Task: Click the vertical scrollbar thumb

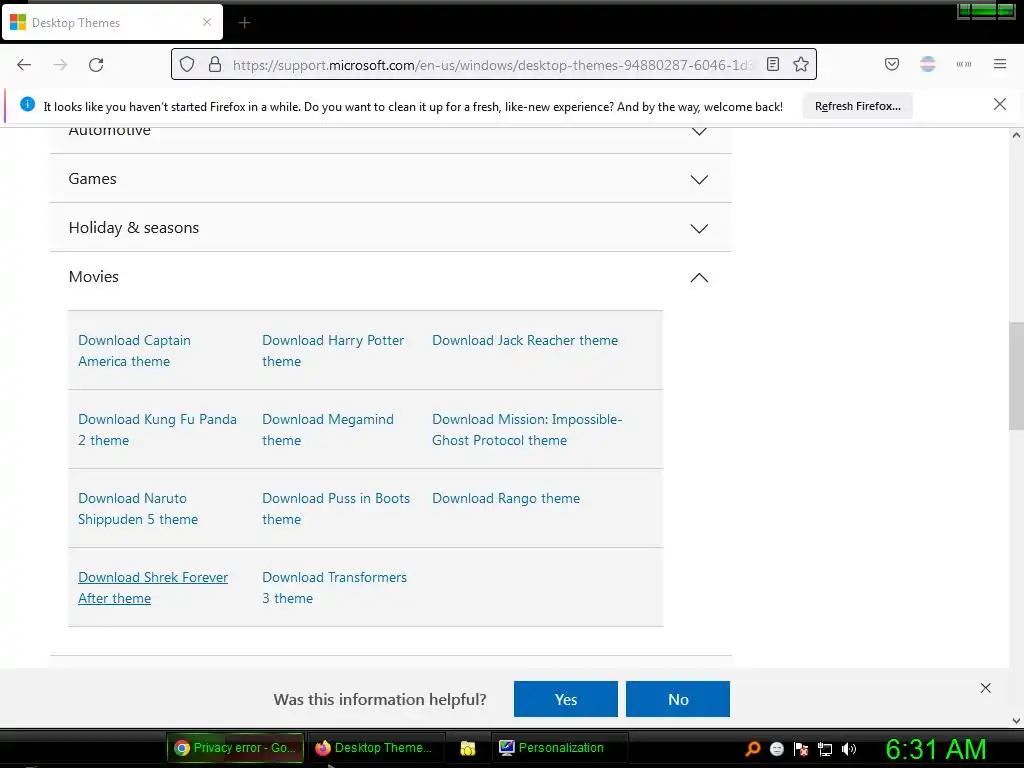Action: pyautogui.click(x=1016, y=376)
